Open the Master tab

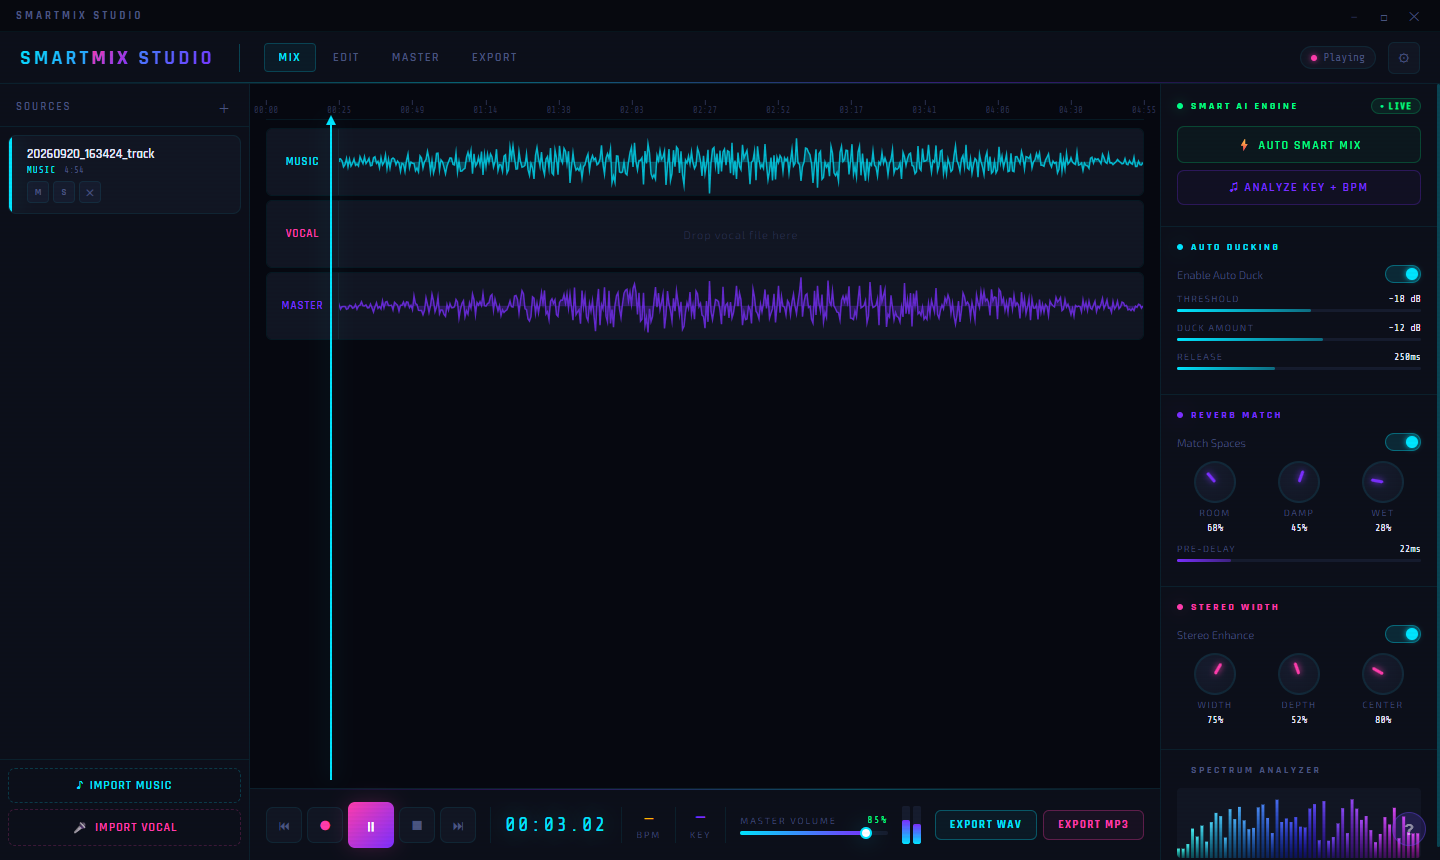point(416,57)
